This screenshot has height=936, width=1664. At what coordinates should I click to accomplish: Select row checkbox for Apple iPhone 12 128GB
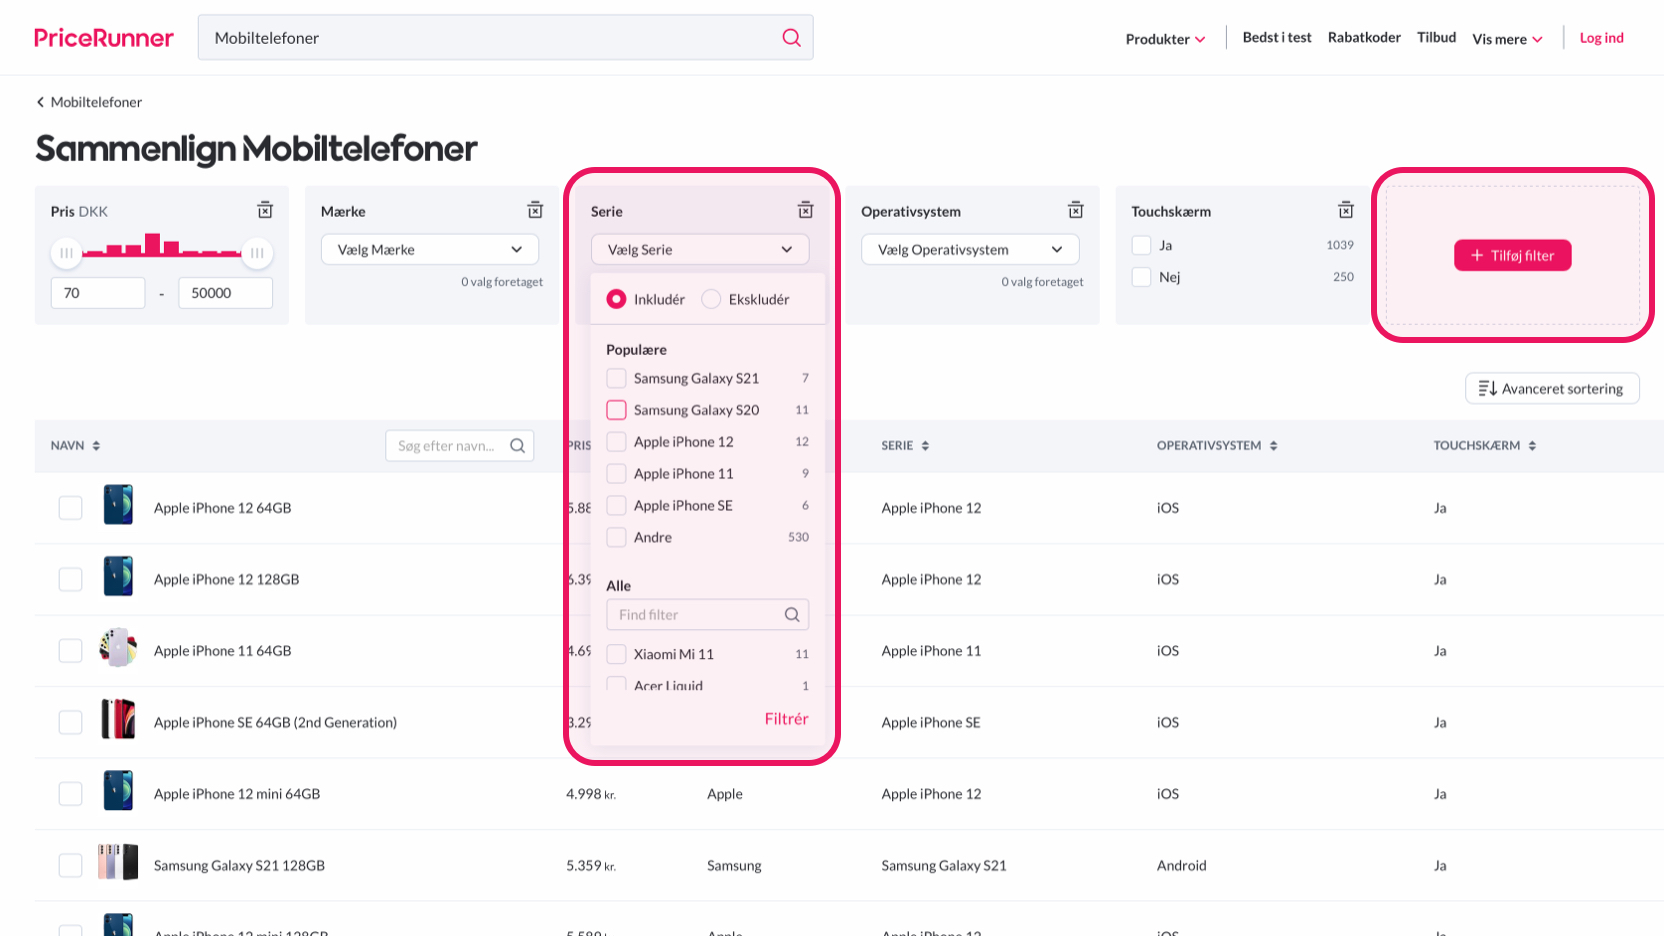tap(70, 579)
